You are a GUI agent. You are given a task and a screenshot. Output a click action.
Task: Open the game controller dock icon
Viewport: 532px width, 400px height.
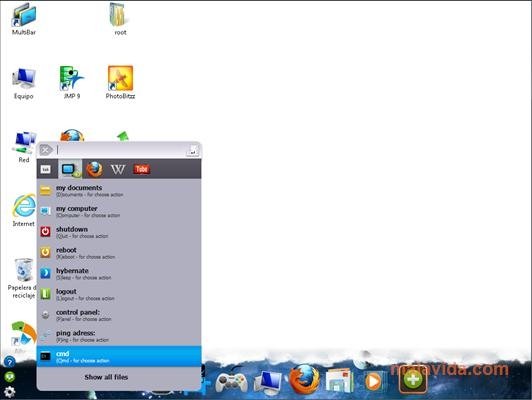pyautogui.click(x=232, y=381)
